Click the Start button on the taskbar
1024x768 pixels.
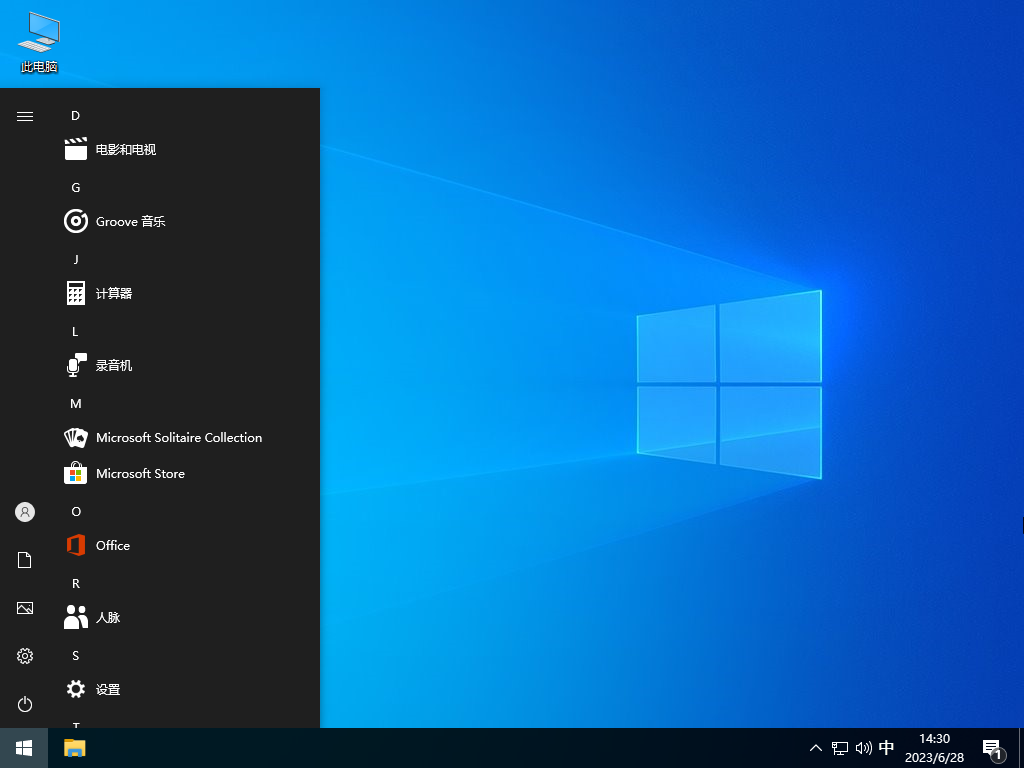tap(22, 747)
